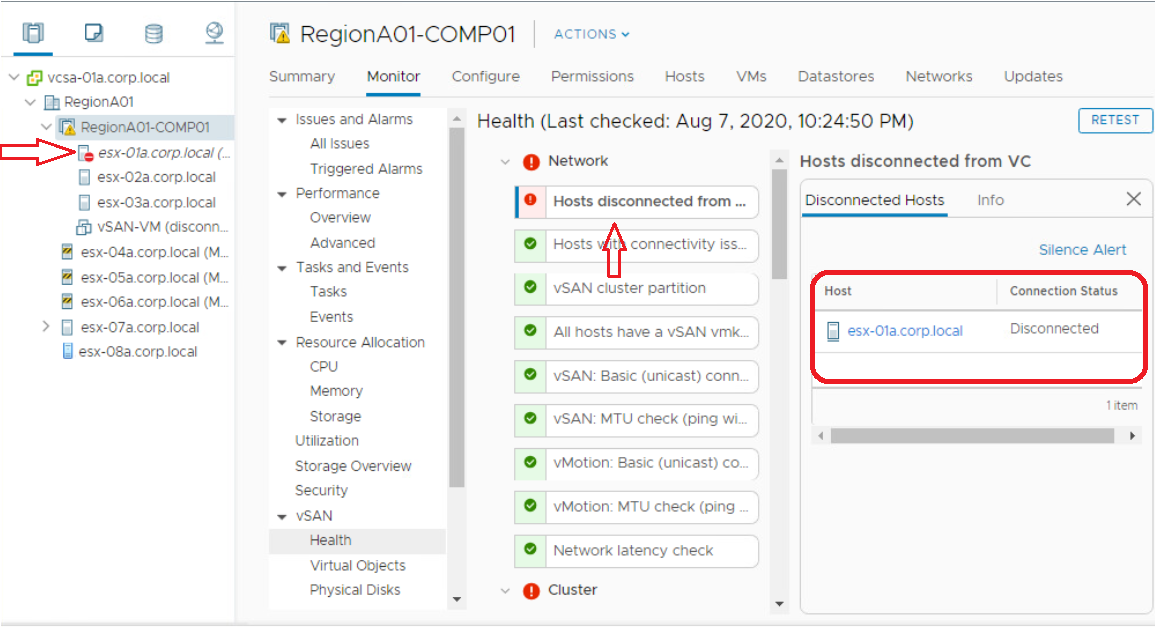Click the vCenter icon for vcsa-01a.corp.local
This screenshot has width=1156, height=628.
coord(34,77)
